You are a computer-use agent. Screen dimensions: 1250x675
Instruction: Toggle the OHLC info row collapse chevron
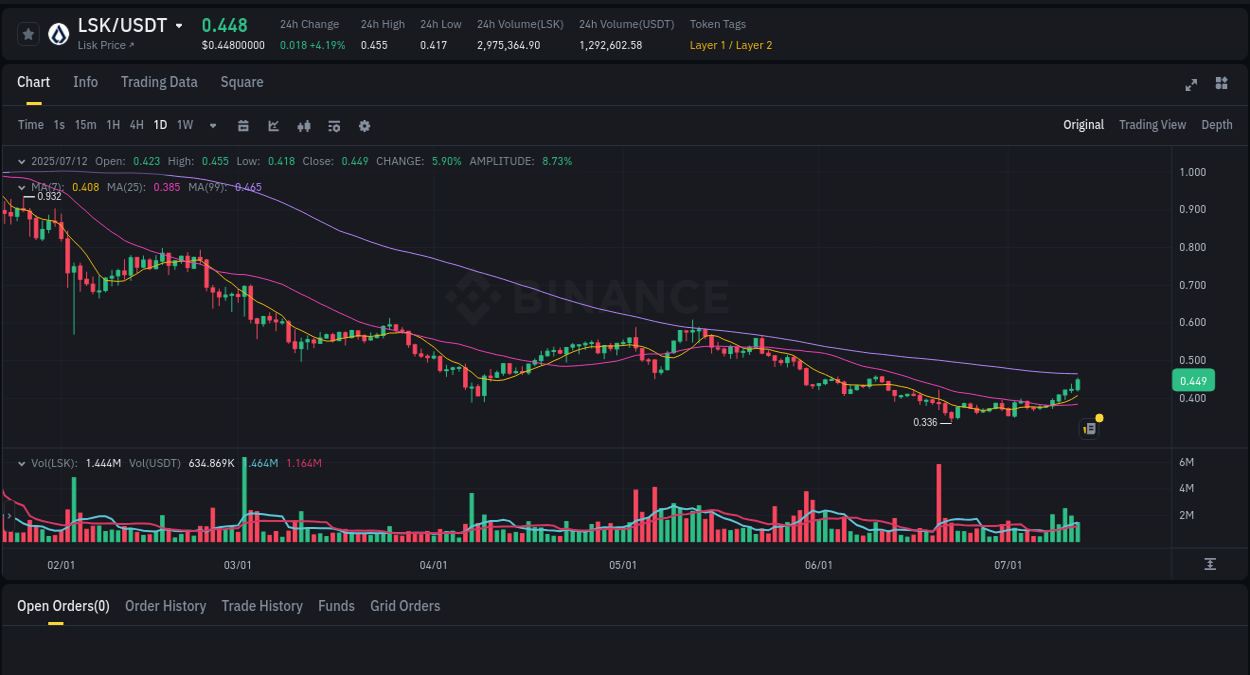point(21,160)
